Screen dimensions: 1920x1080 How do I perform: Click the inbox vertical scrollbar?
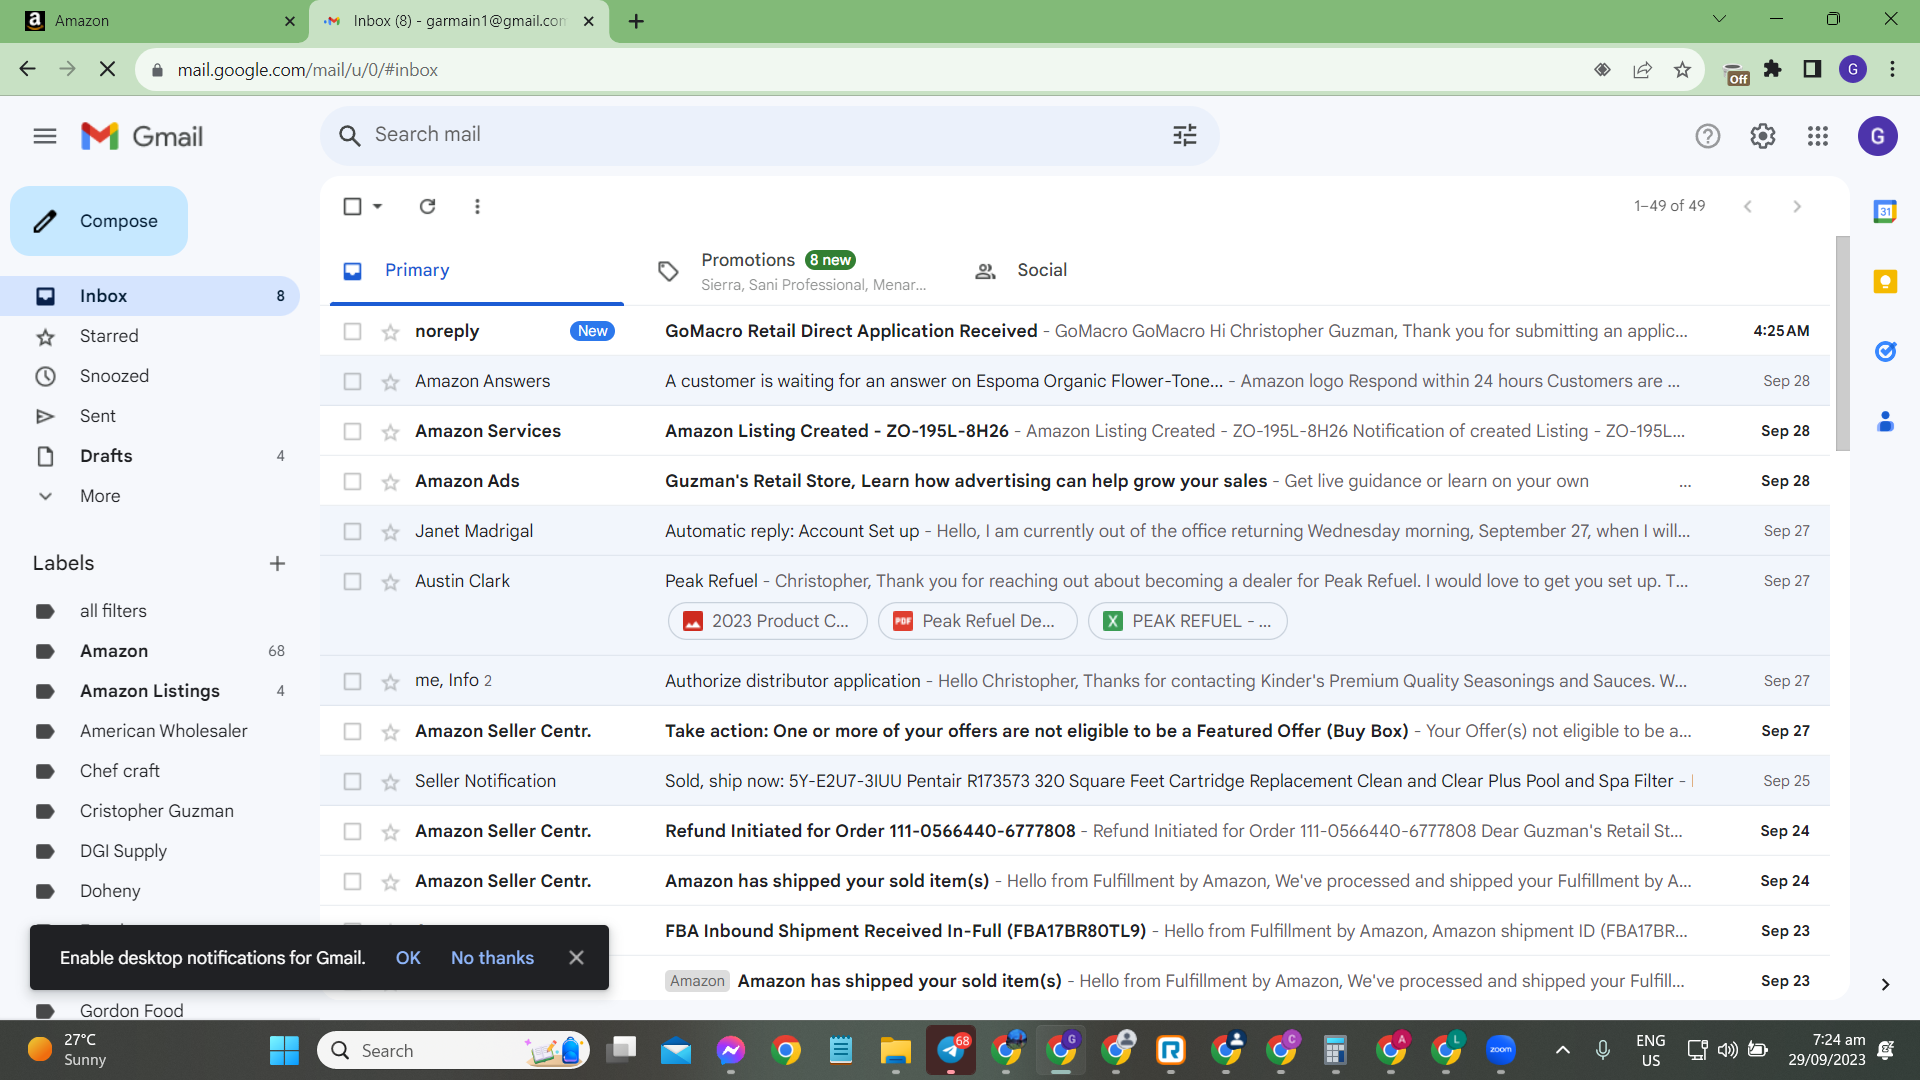(1842, 344)
